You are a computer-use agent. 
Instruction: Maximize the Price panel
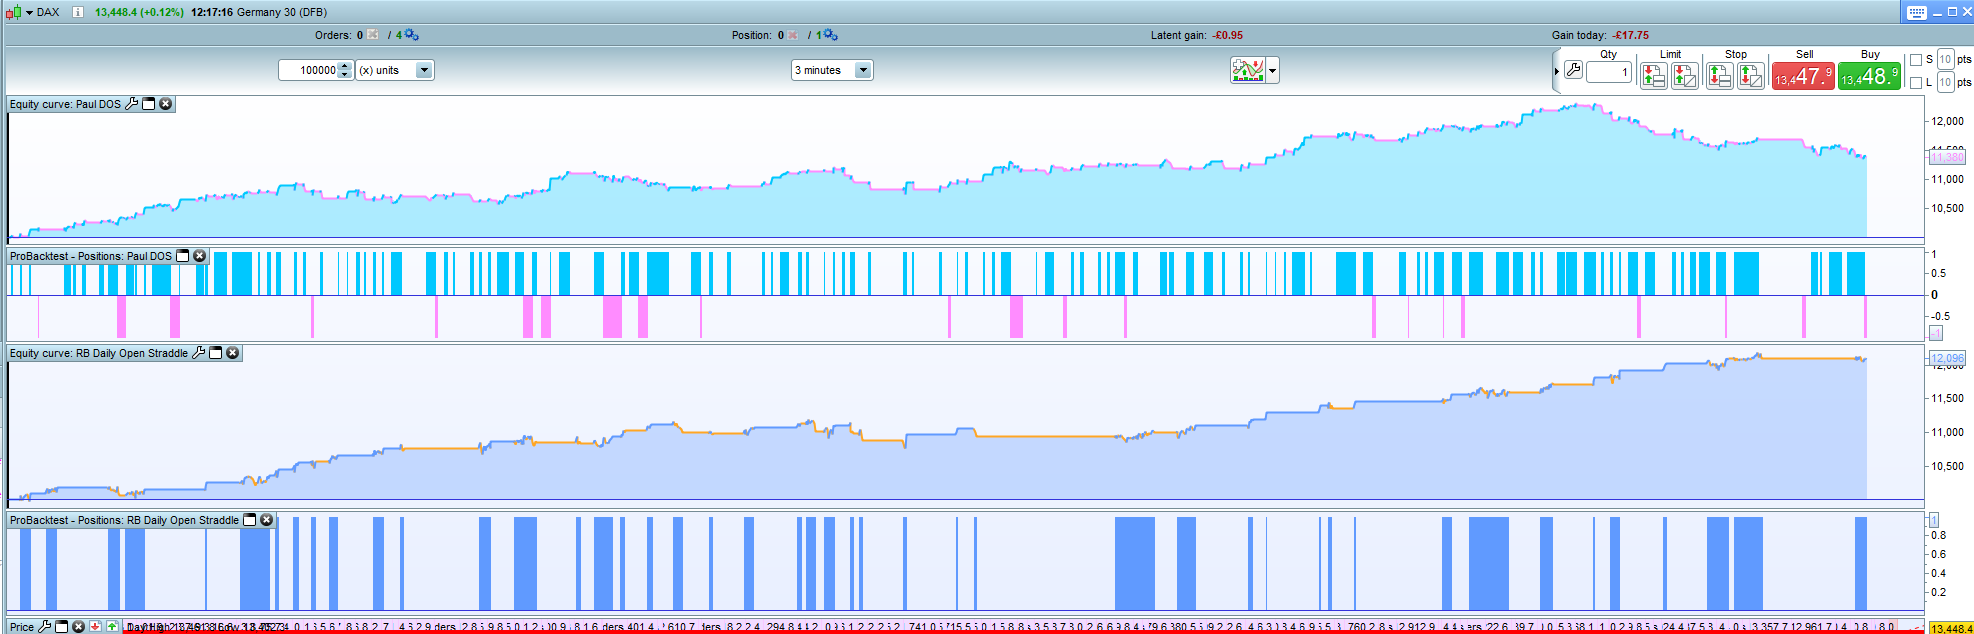[x=62, y=627]
